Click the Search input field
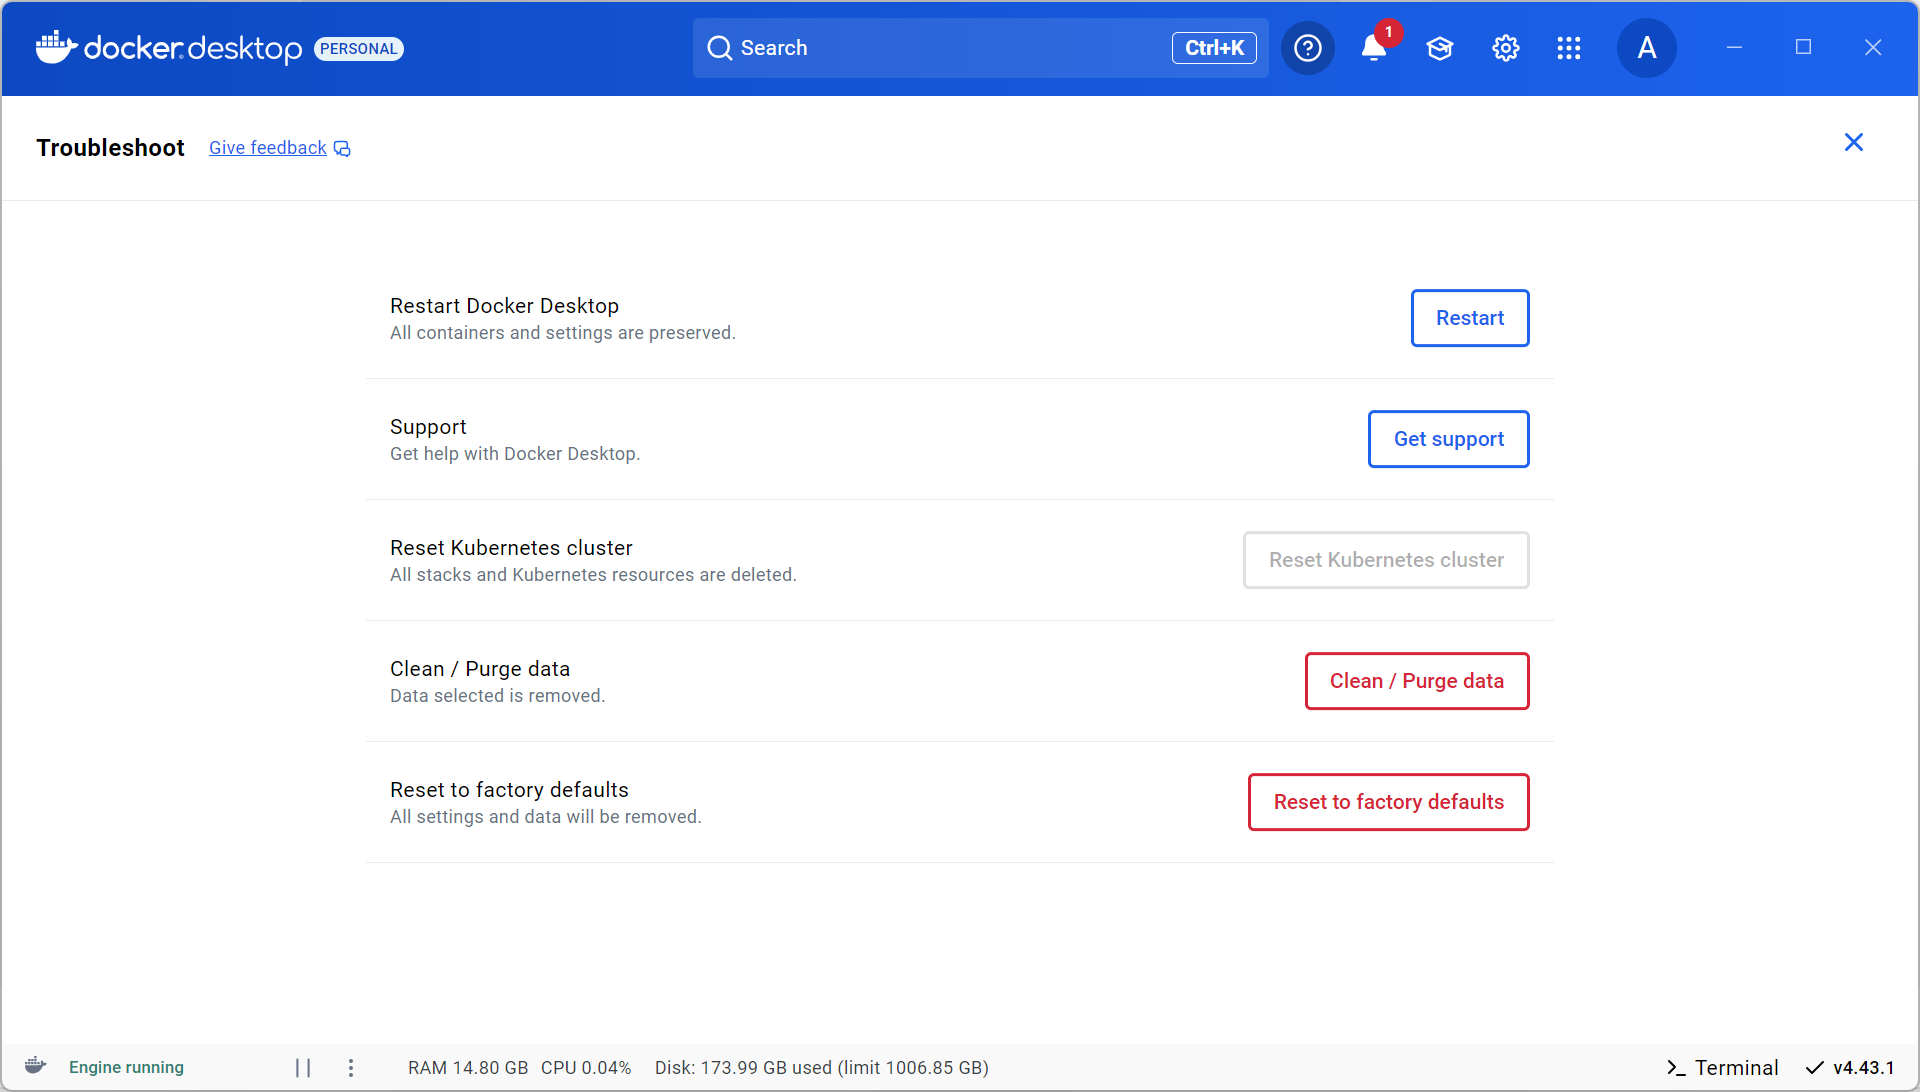Image resolution: width=1920 pixels, height=1092 pixels. [x=940, y=48]
